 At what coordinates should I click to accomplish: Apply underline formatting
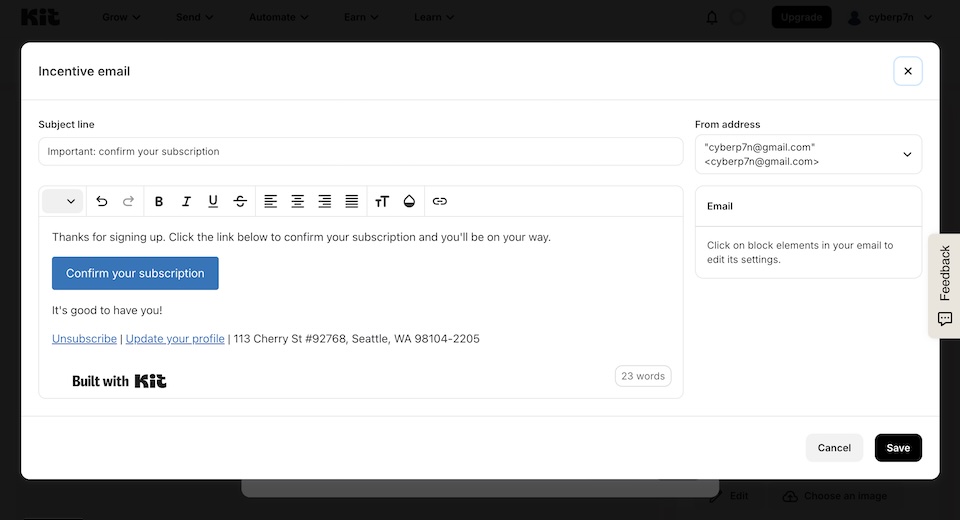click(213, 201)
